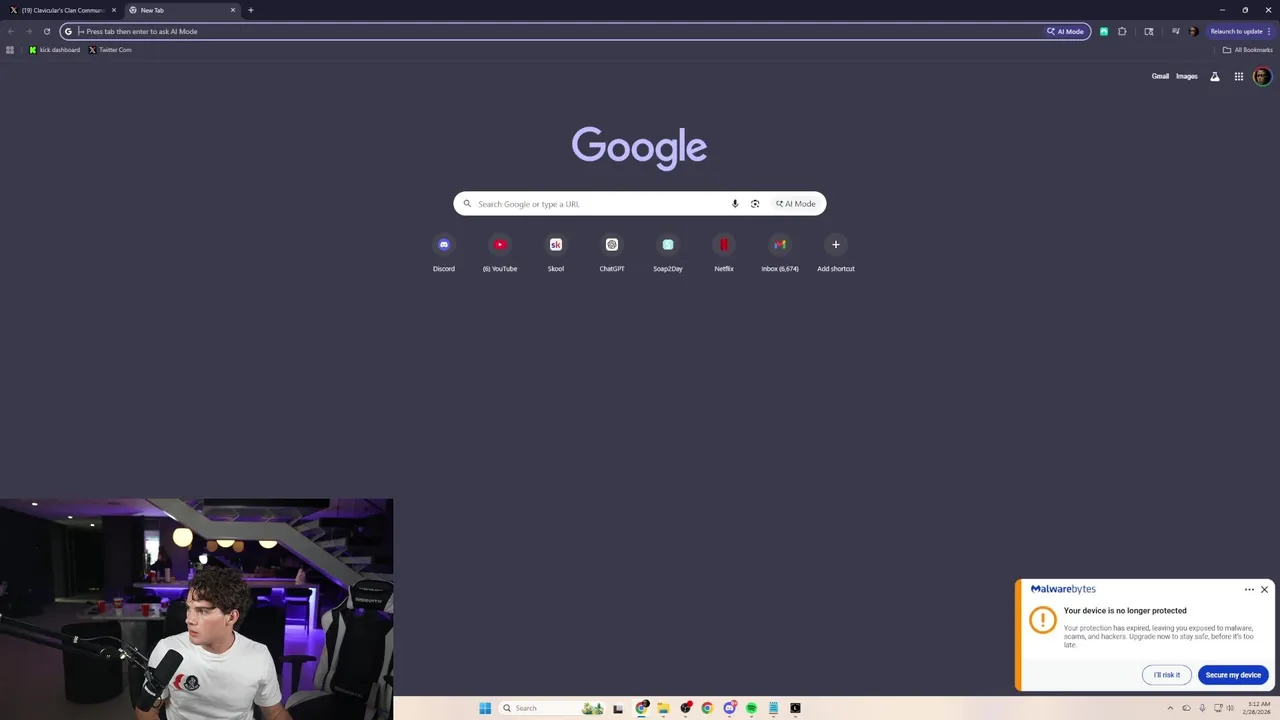Reload the page
1280x720 pixels.
pyautogui.click(x=46, y=31)
